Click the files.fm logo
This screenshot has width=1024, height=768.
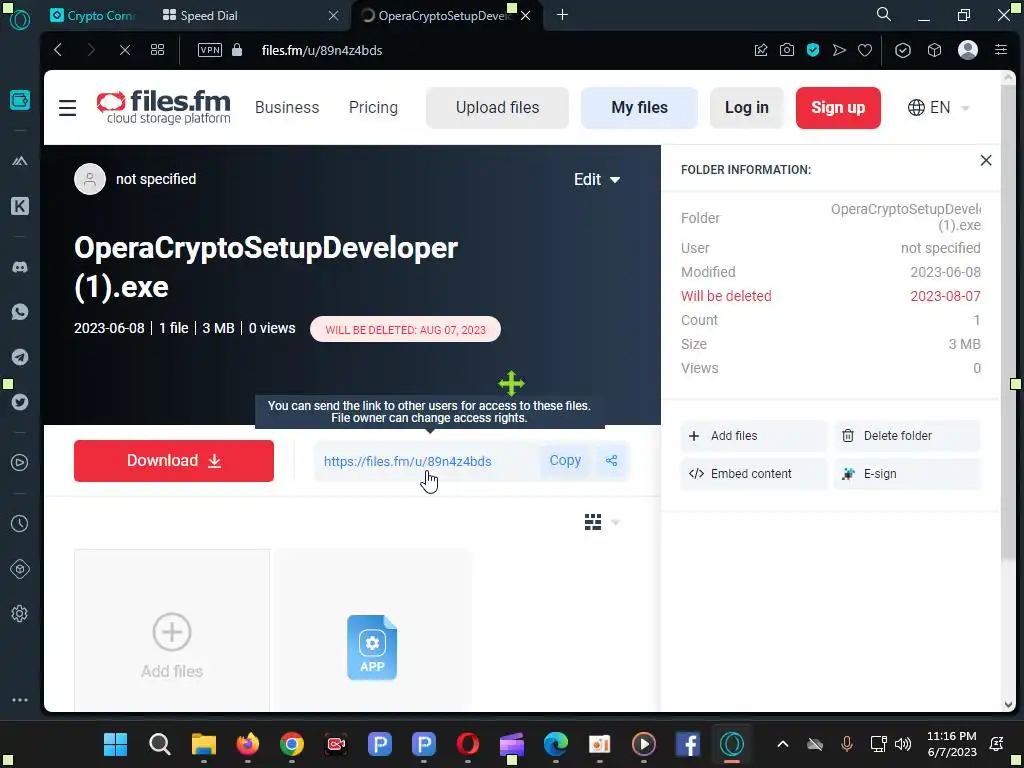(163, 107)
